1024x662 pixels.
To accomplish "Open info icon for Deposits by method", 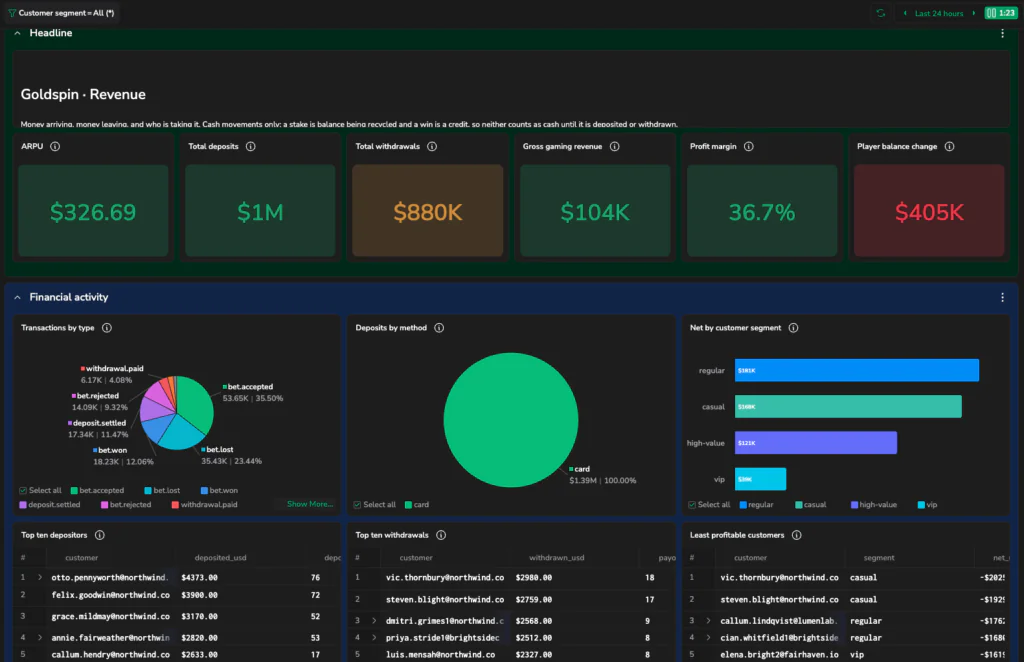I will coord(439,328).
